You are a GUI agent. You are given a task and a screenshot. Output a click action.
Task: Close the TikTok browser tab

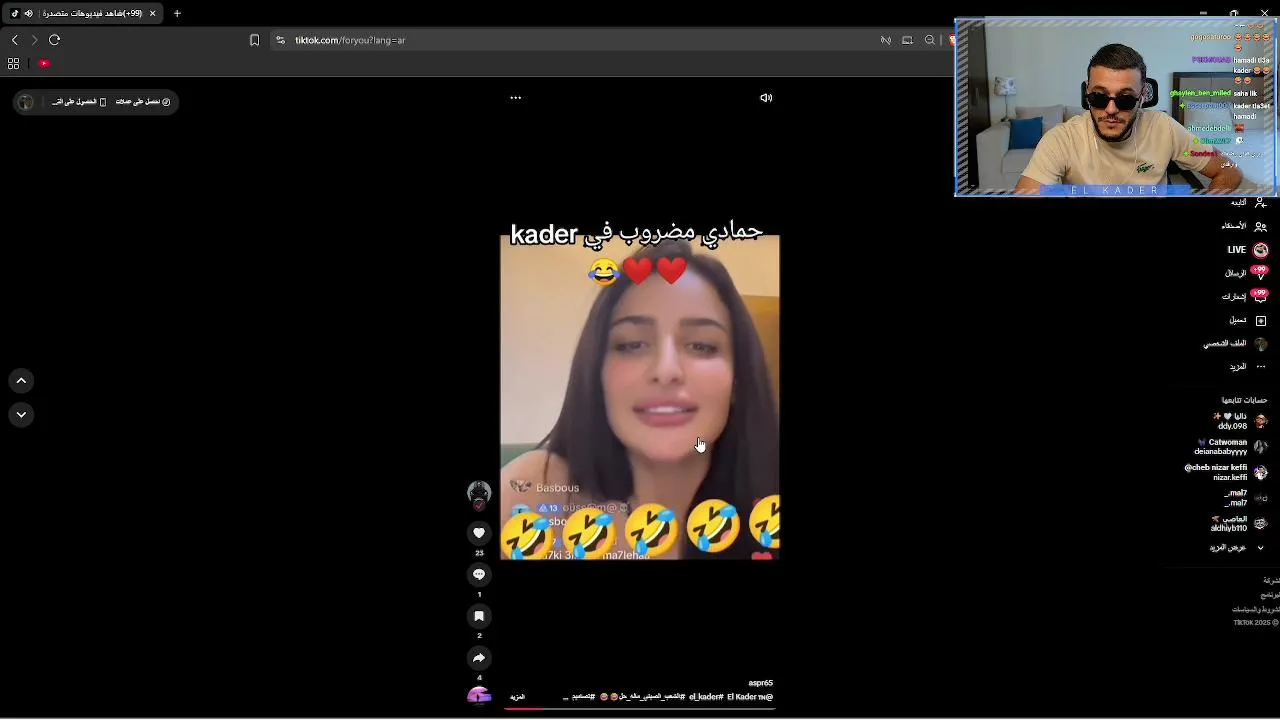[152, 13]
